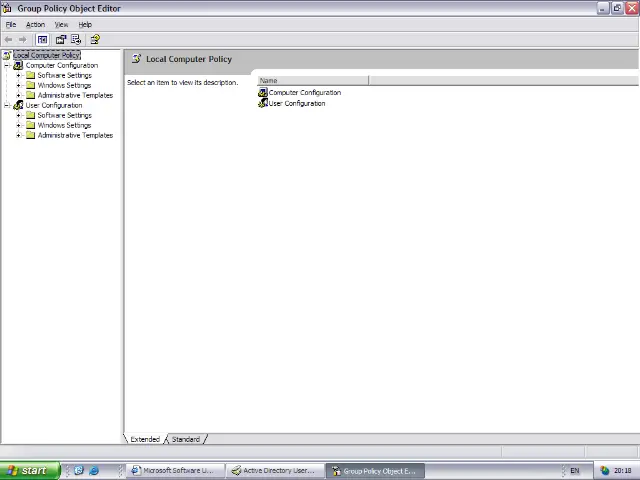The image size is (640, 480).
Task: Expand Windows Settings under User Configuration
Action: click(x=18, y=125)
